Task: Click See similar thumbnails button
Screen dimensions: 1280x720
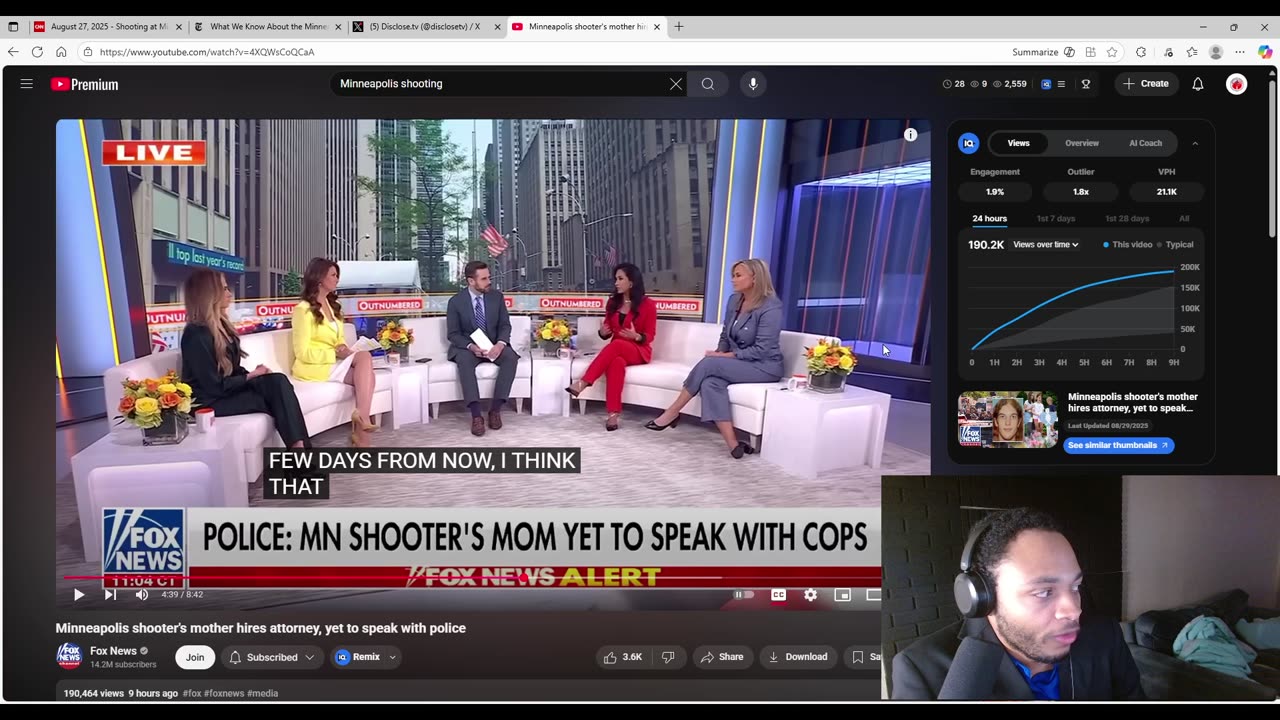Action: (1118, 445)
